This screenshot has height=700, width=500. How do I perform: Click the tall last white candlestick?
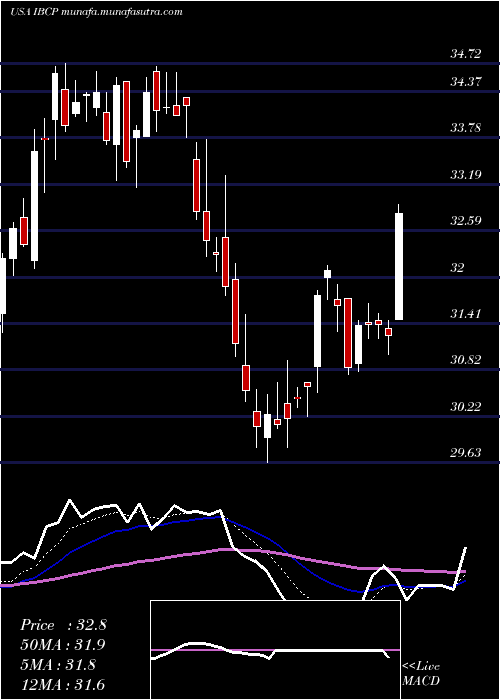(399, 262)
